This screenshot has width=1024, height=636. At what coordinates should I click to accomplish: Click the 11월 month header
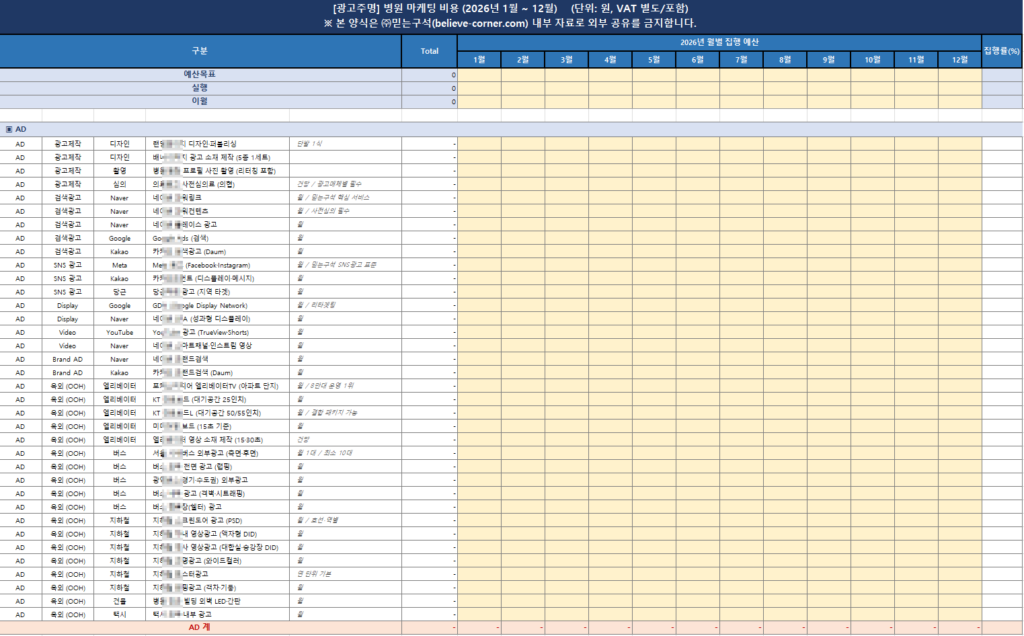(x=916, y=59)
